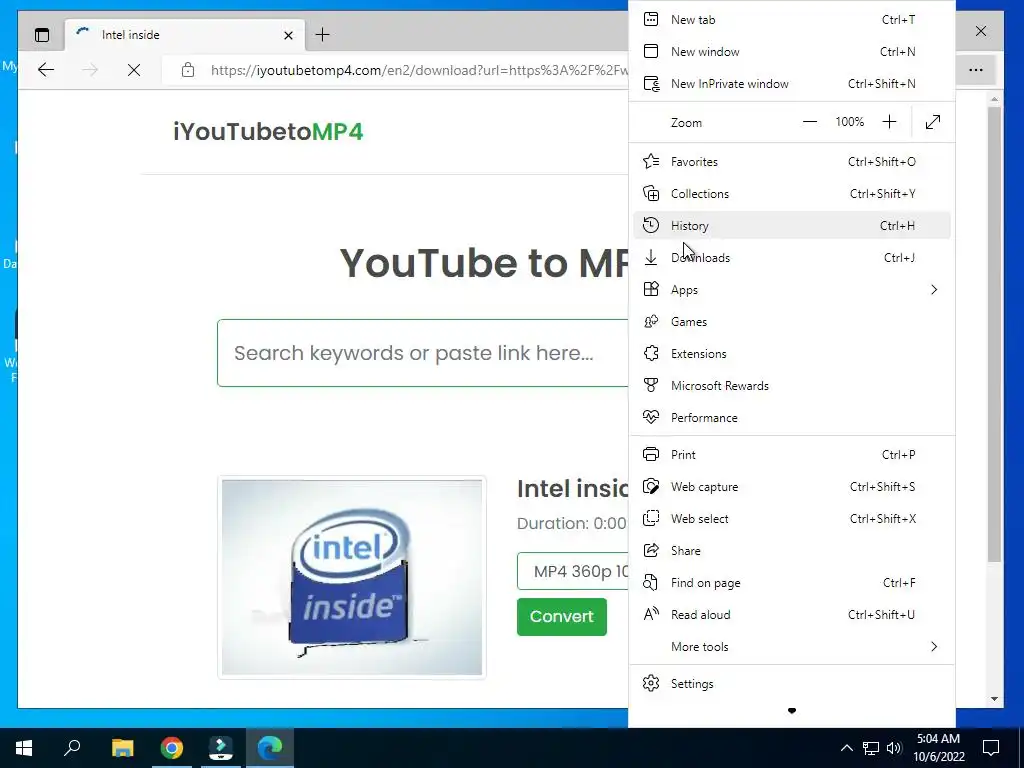Add a new tab with plus button

point(323,35)
